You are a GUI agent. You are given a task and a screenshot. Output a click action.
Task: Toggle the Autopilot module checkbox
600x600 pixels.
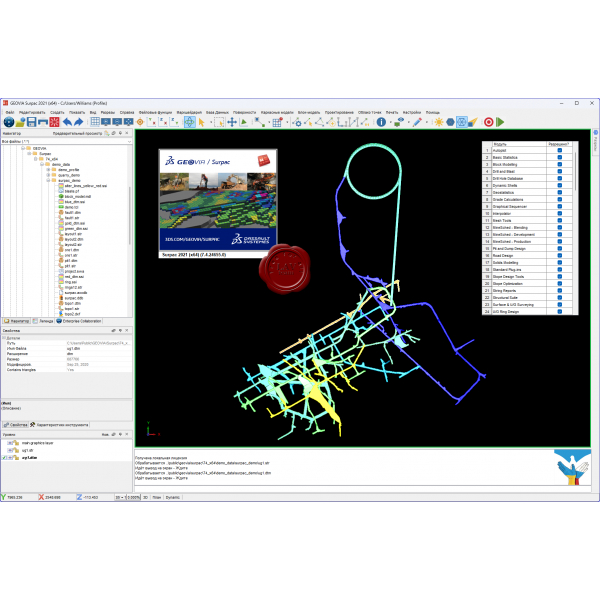point(559,150)
